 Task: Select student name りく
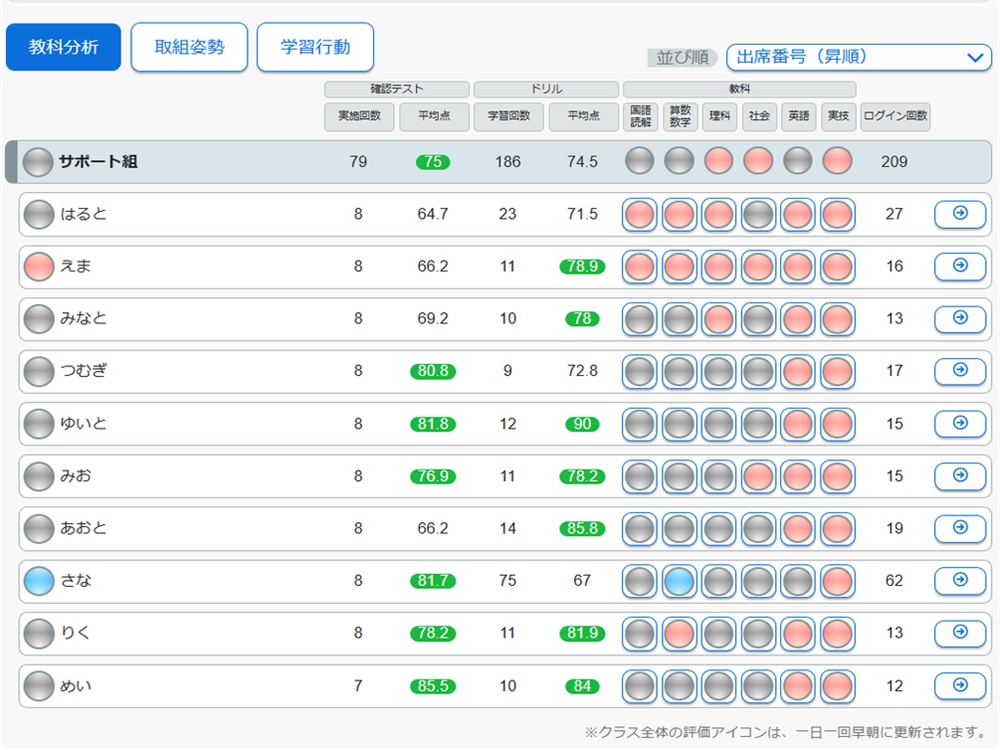click(x=75, y=633)
